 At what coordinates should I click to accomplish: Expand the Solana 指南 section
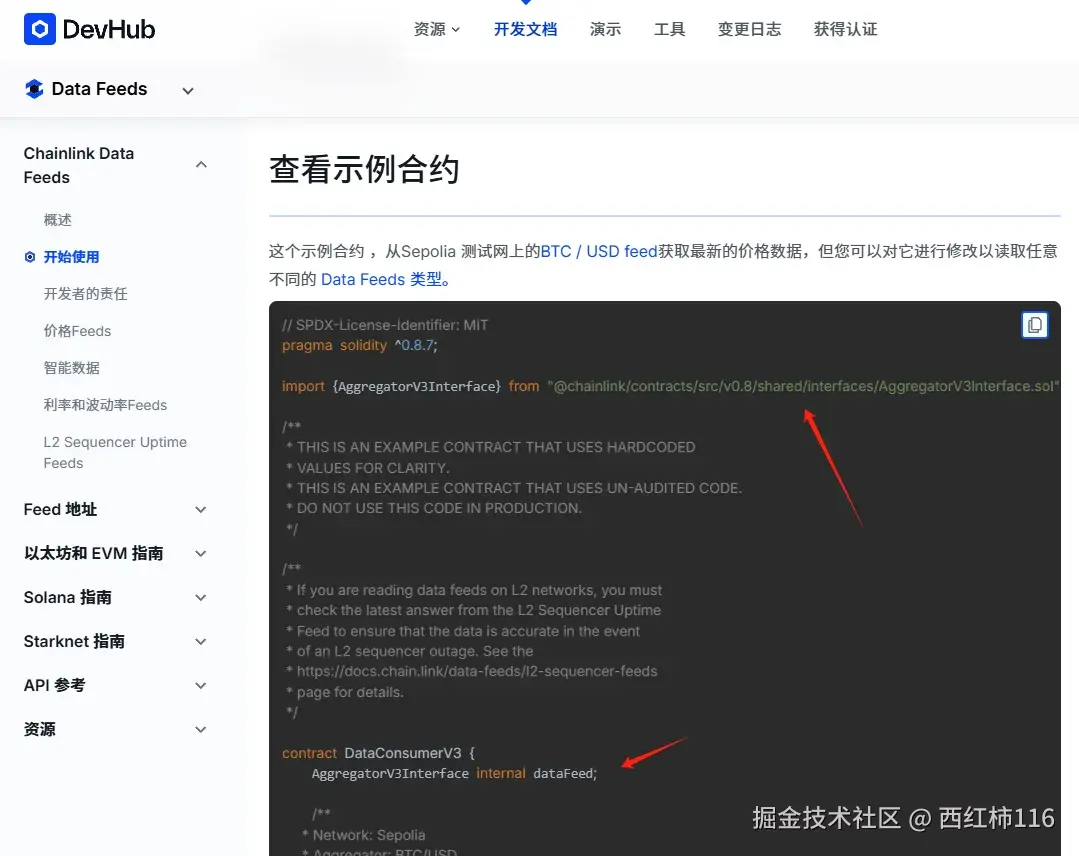tap(201, 598)
